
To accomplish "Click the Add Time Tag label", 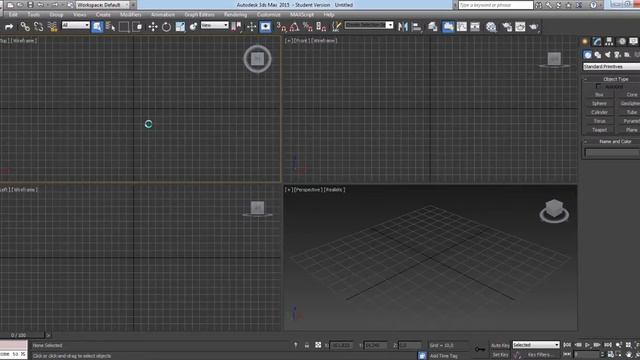I will click(444, 356).
